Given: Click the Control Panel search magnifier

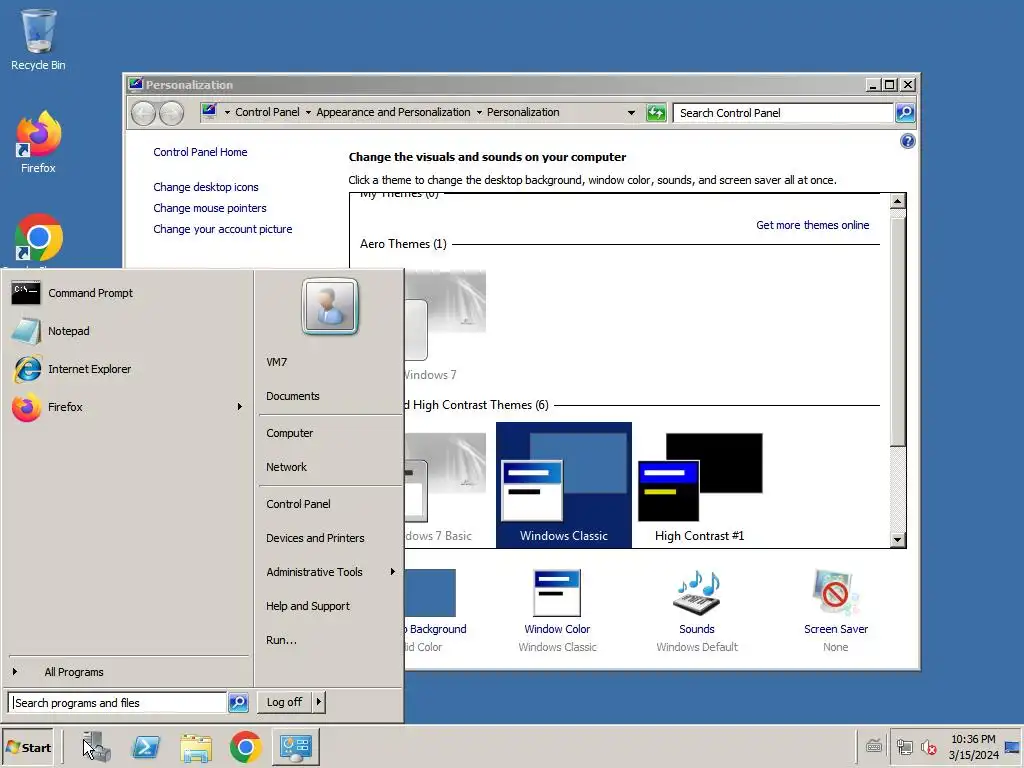Looking at the screenshot, I should click(x=905, y=113).
